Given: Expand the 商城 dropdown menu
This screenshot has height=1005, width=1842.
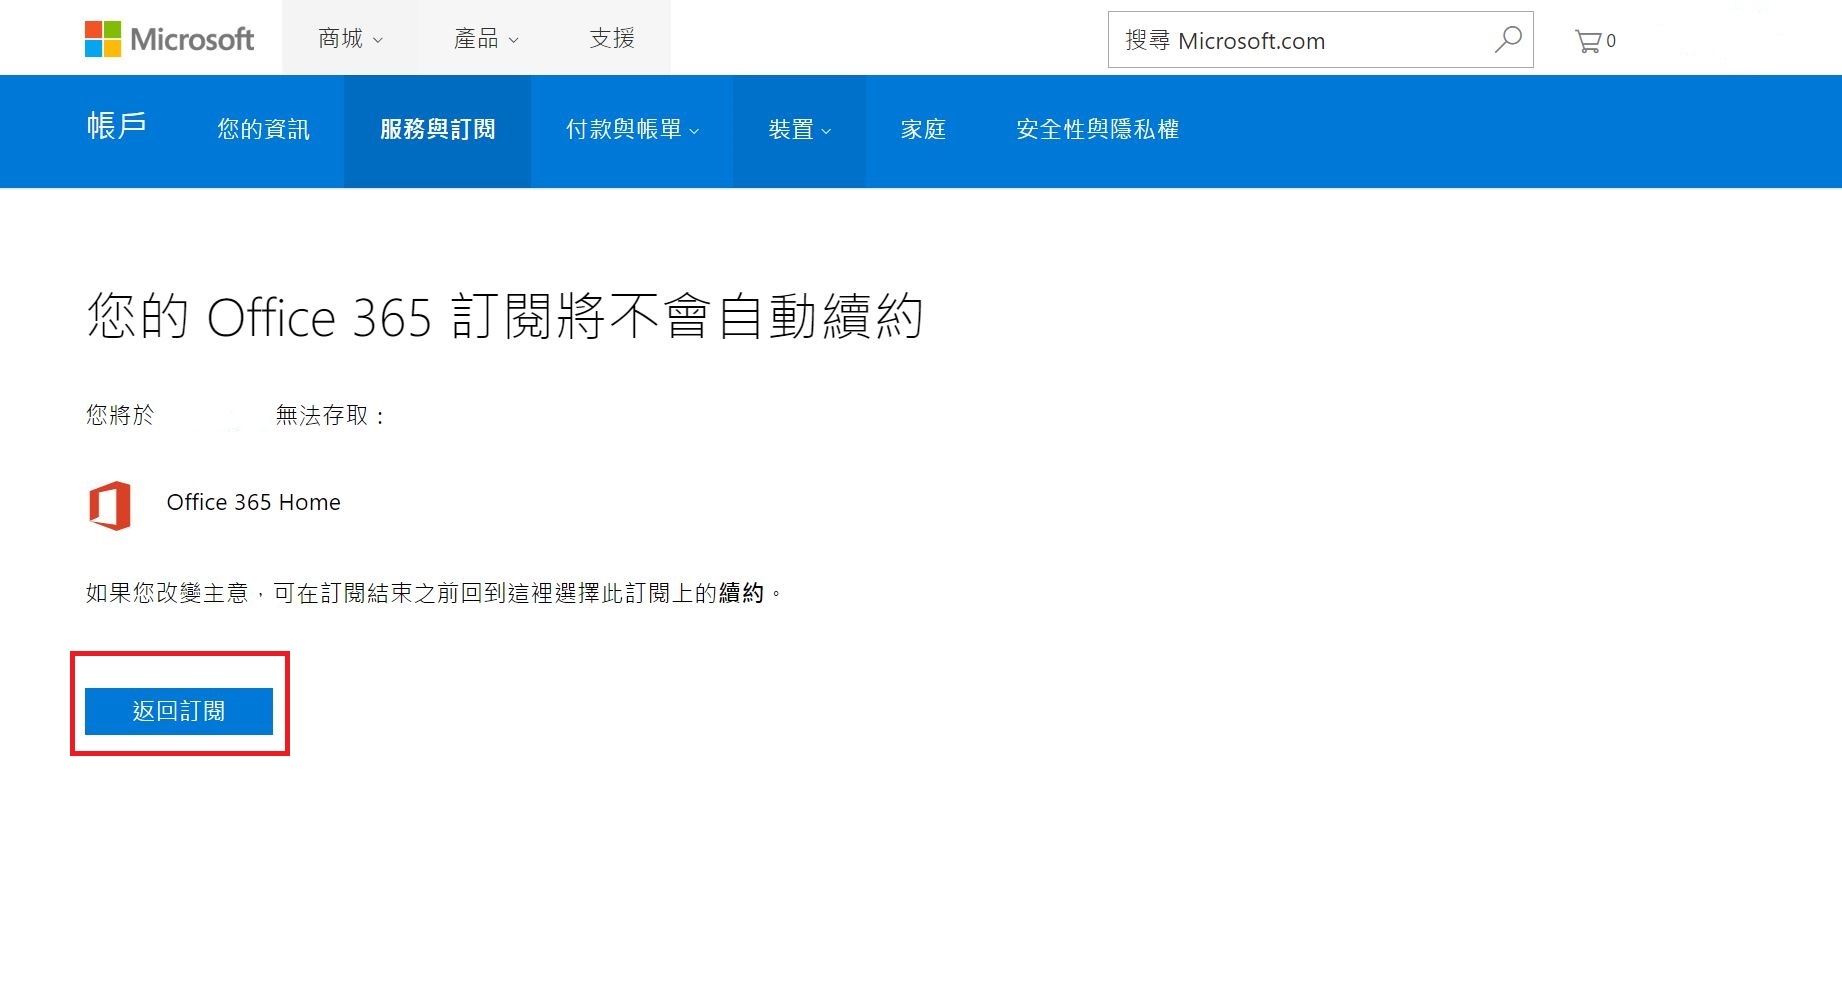Looking at the screenshot, I should point(350,38).
